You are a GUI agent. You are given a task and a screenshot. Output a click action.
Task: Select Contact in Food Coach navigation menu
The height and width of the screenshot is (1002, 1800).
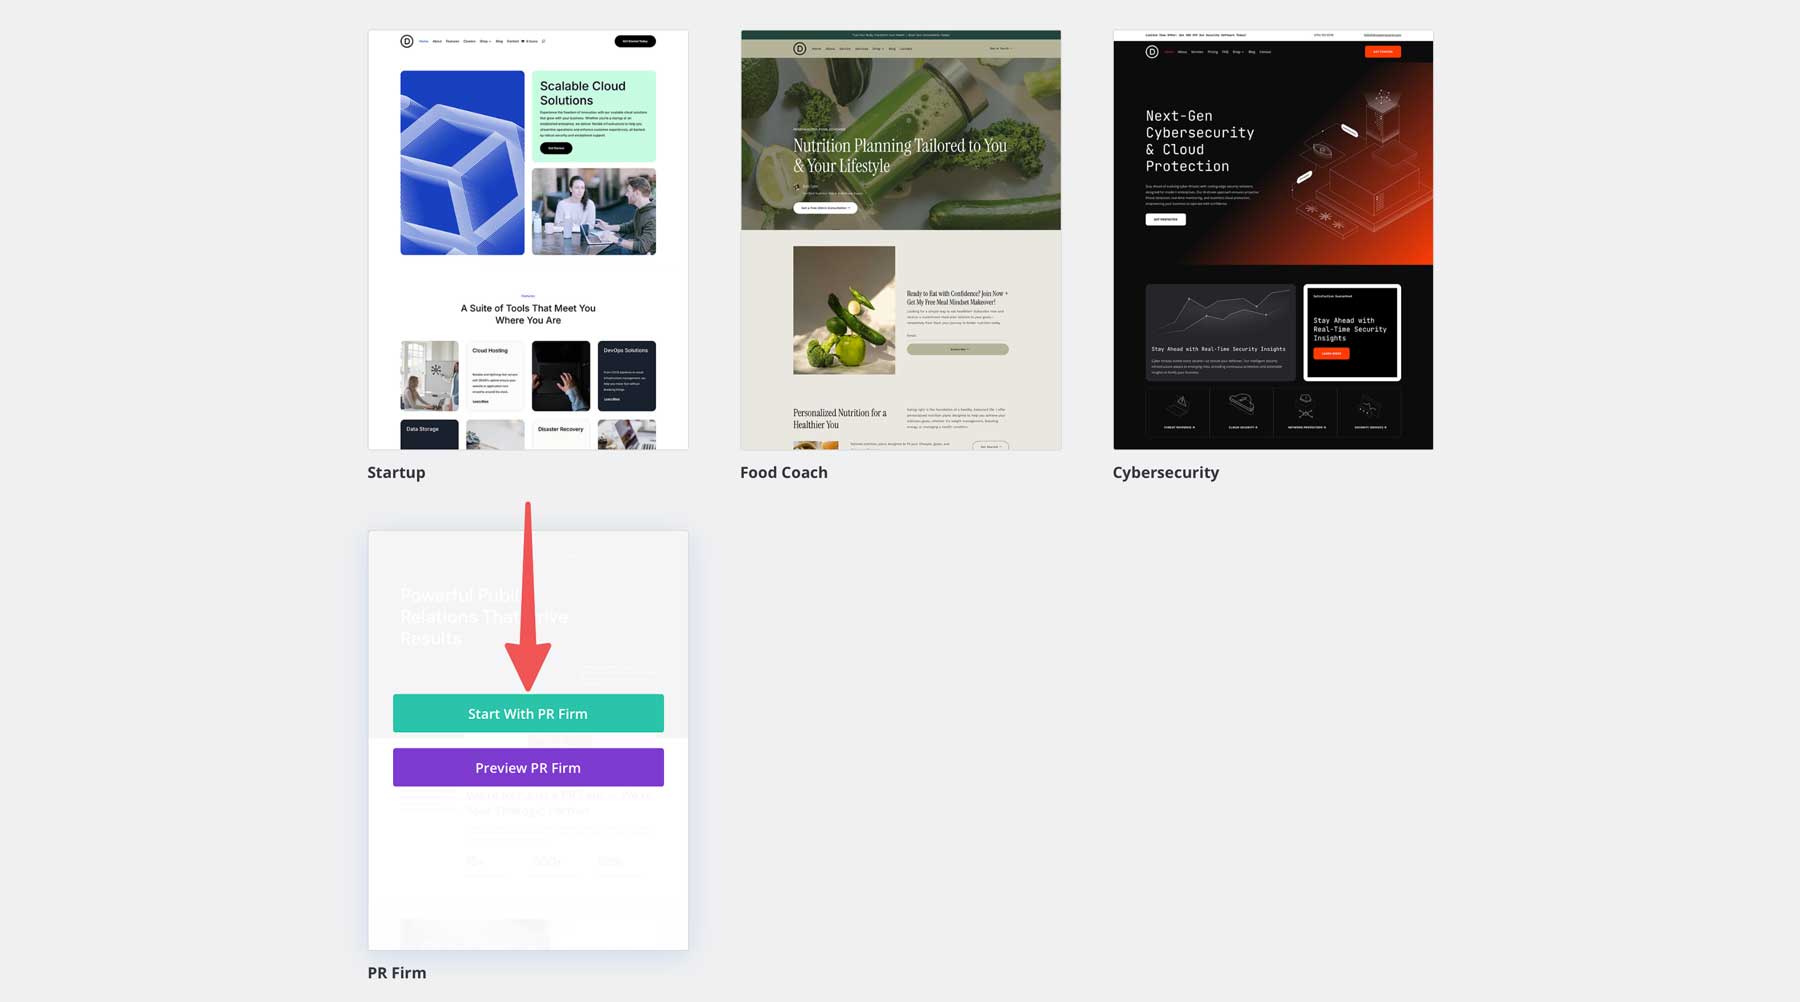click(906, 48)
